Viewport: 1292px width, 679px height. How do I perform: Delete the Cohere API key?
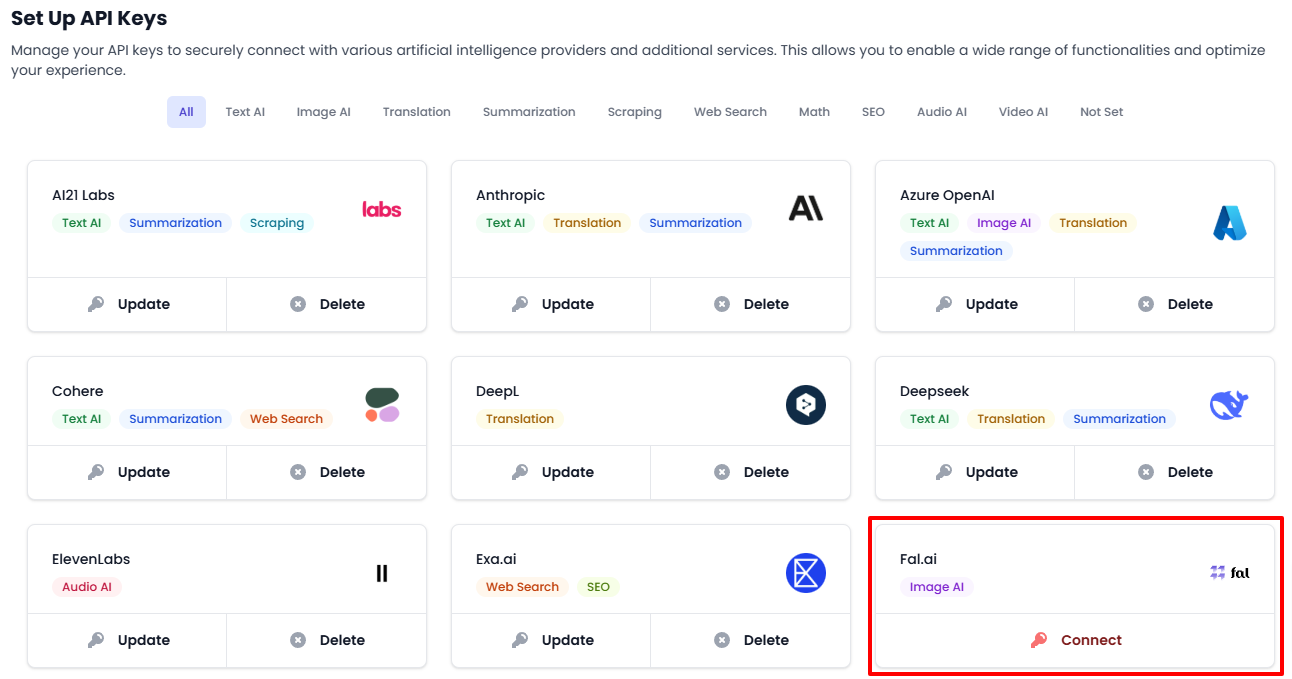click(x=327, y=472)
